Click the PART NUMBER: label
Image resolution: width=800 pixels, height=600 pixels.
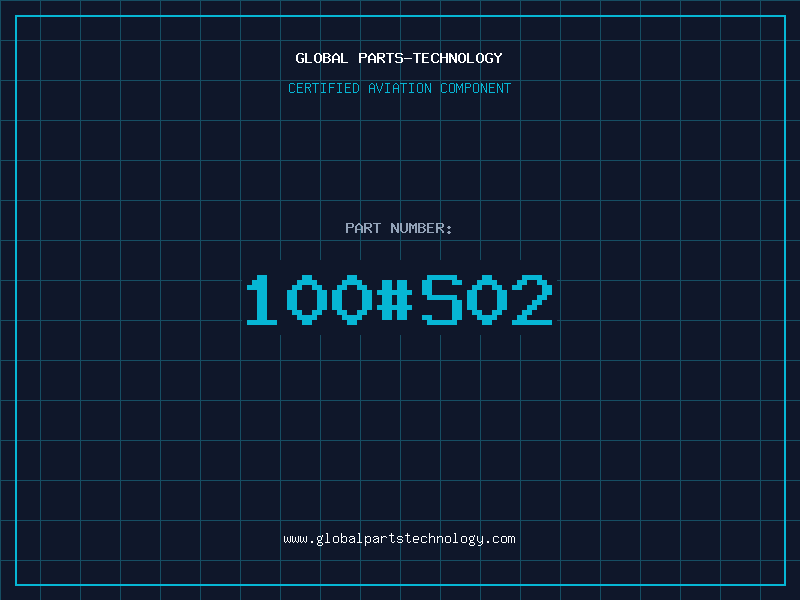399,228
